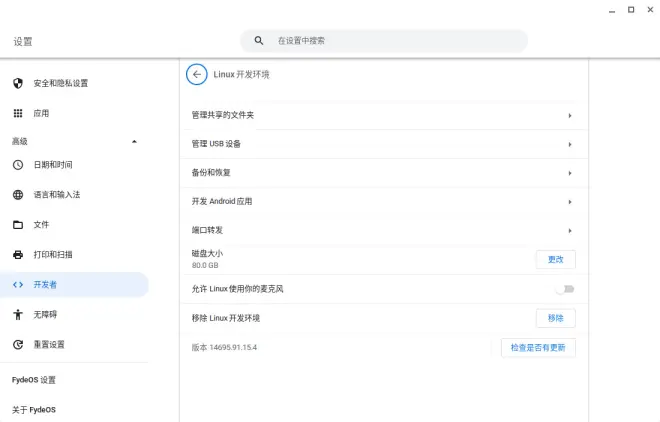The height and width of the screenshot is (422, 660).
Task: Click the printer icon for 打印和扫描
Action: click(18, 255)
